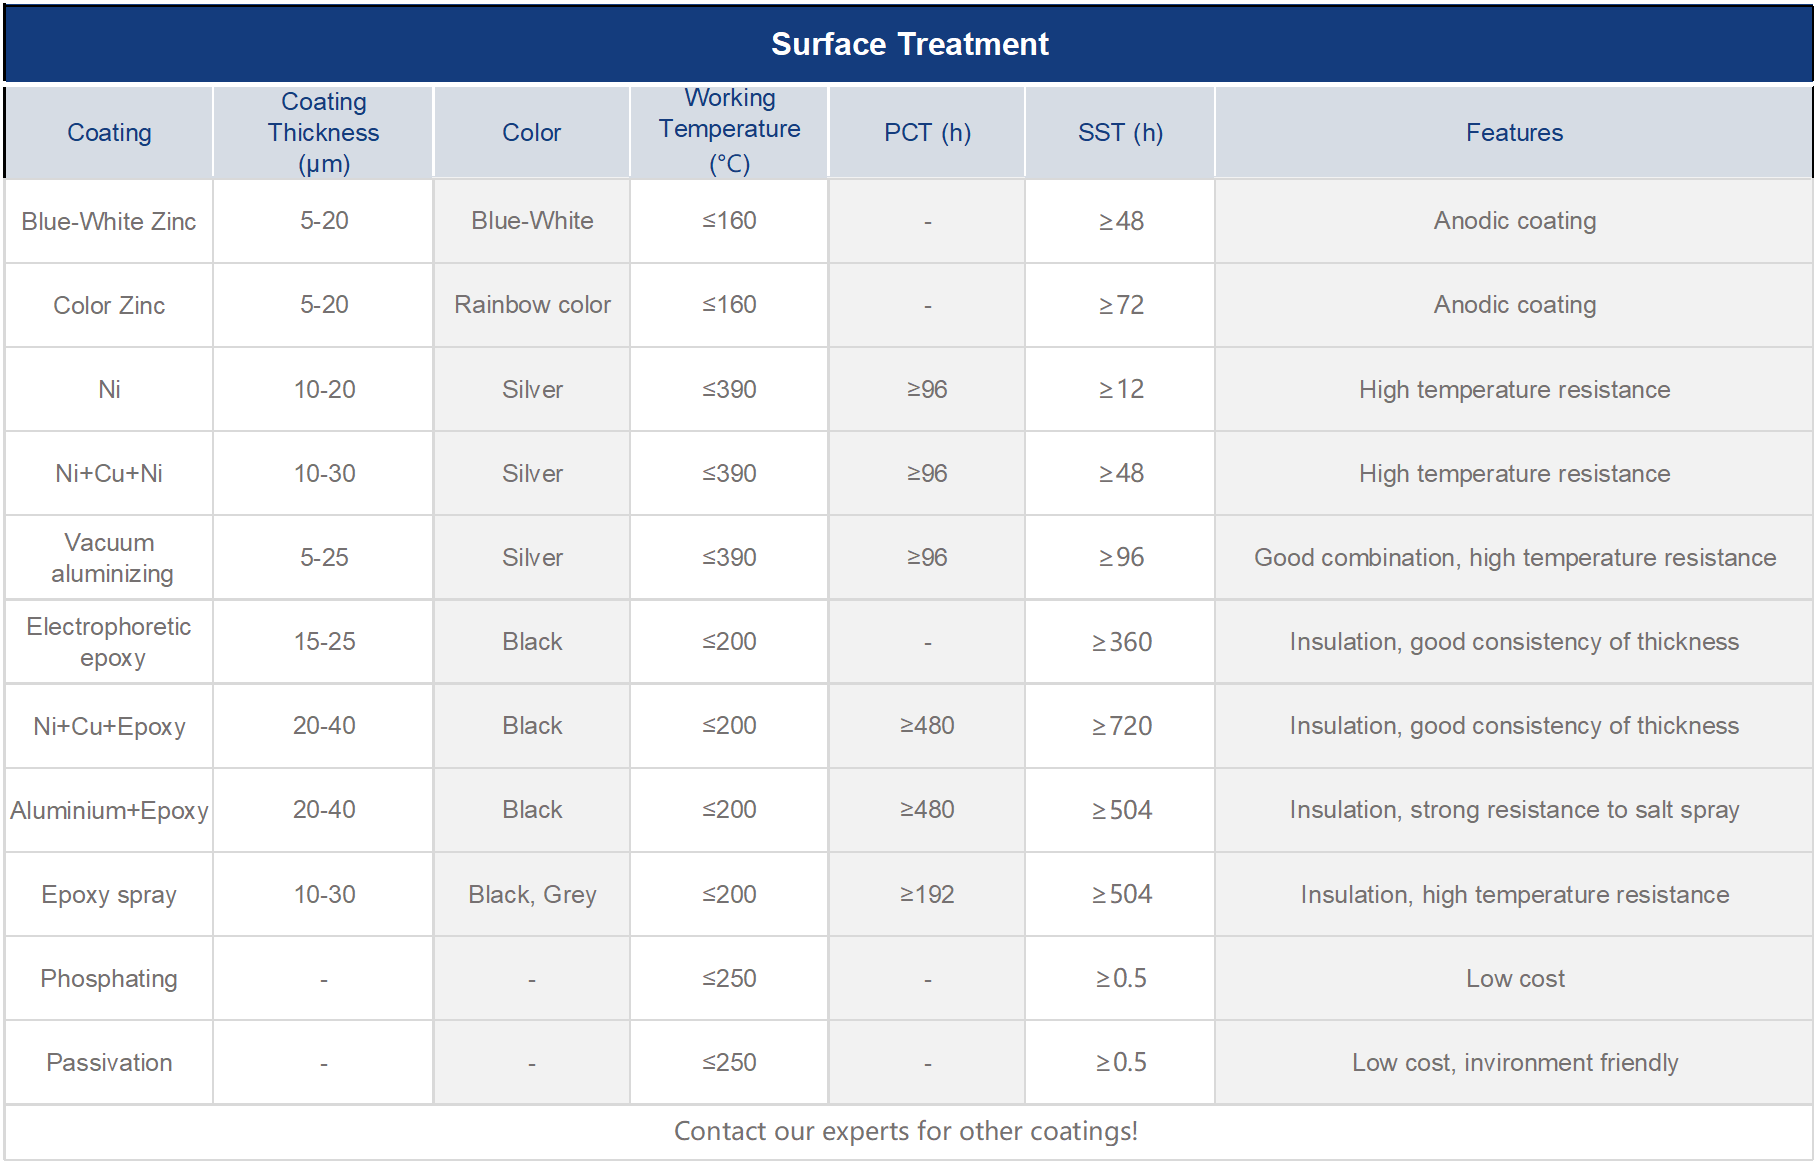1816x1162 pixels.
Task: Click the Electrophoretic epoxy cell
Action: point(109,642)
